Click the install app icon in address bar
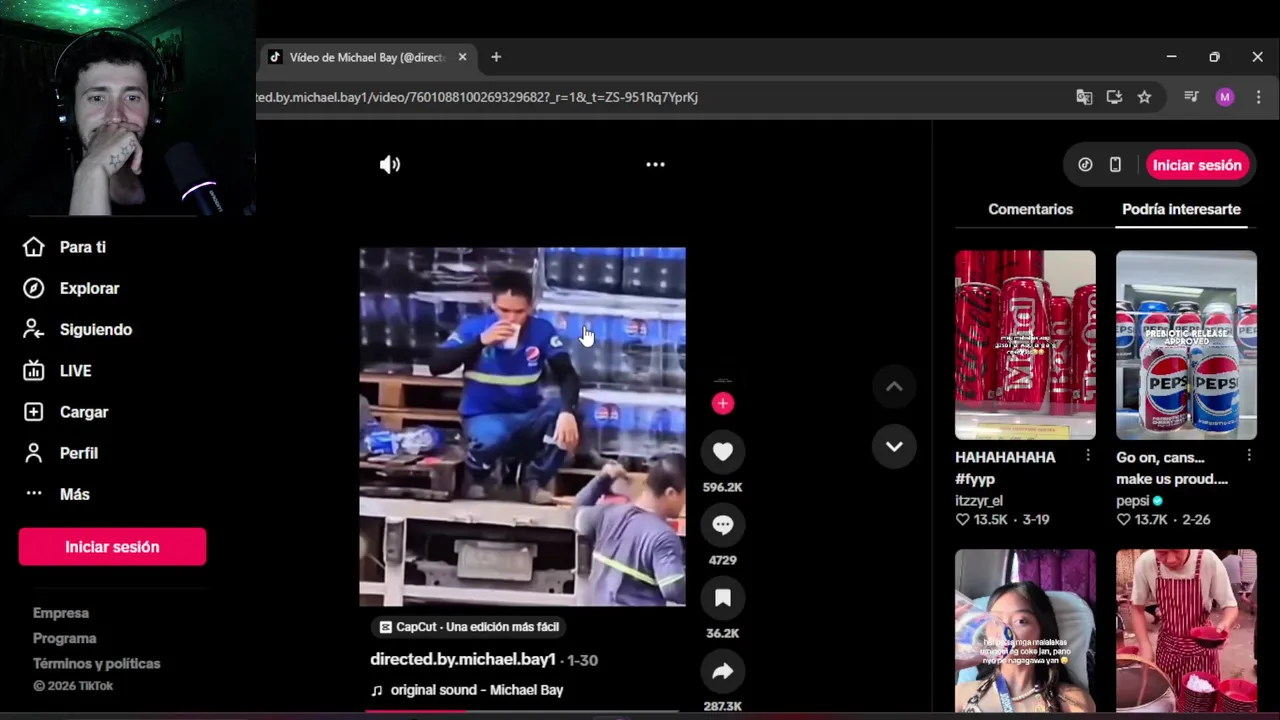 pos(1114,97)
